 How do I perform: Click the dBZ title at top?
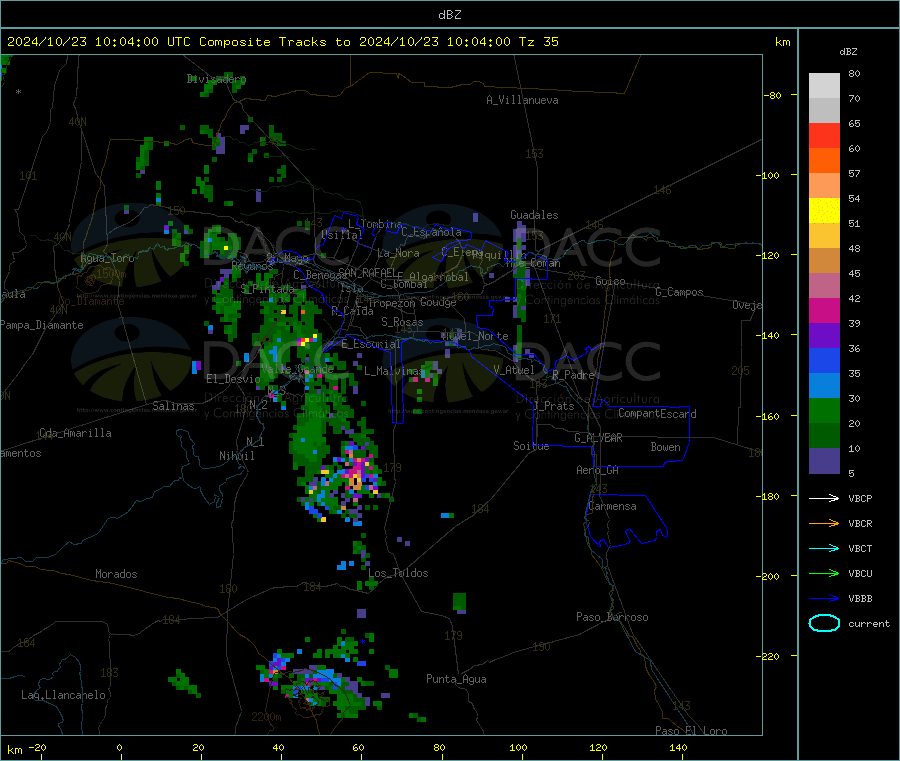coord(449,15)
